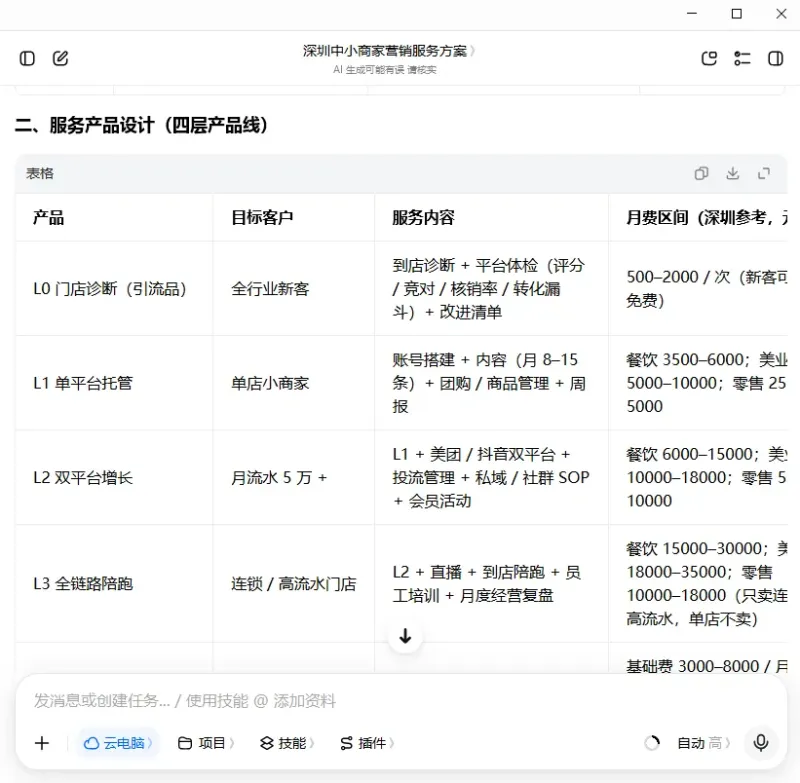Viewport: 800px width, 783px height.
Task: Click the 二、服务产品设计 section heading
Action: click(141, 125)
